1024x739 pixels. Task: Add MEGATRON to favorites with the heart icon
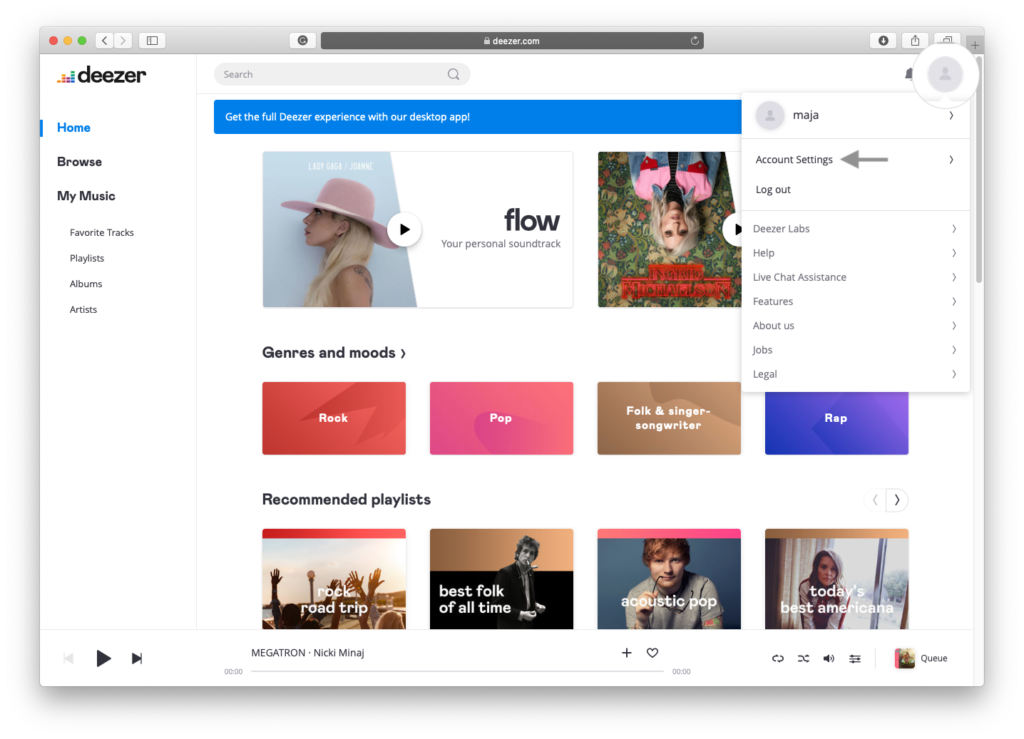652,653
